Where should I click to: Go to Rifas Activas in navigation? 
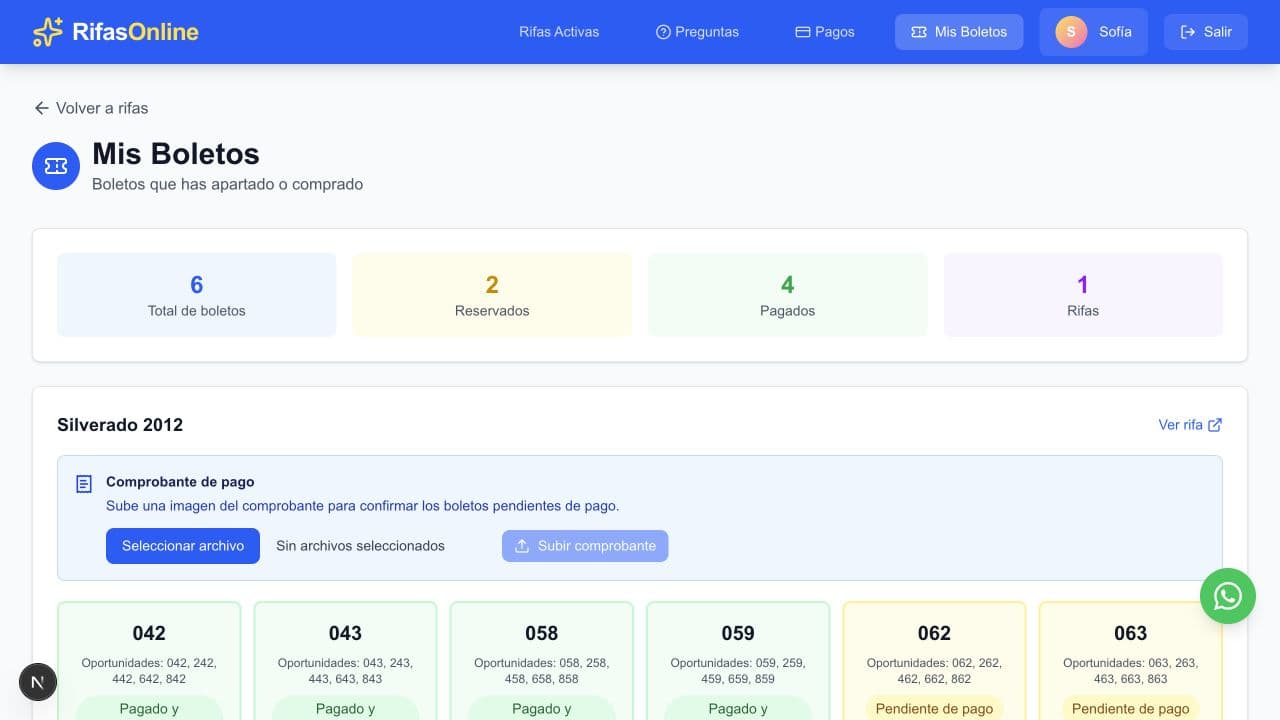(559, 32)
